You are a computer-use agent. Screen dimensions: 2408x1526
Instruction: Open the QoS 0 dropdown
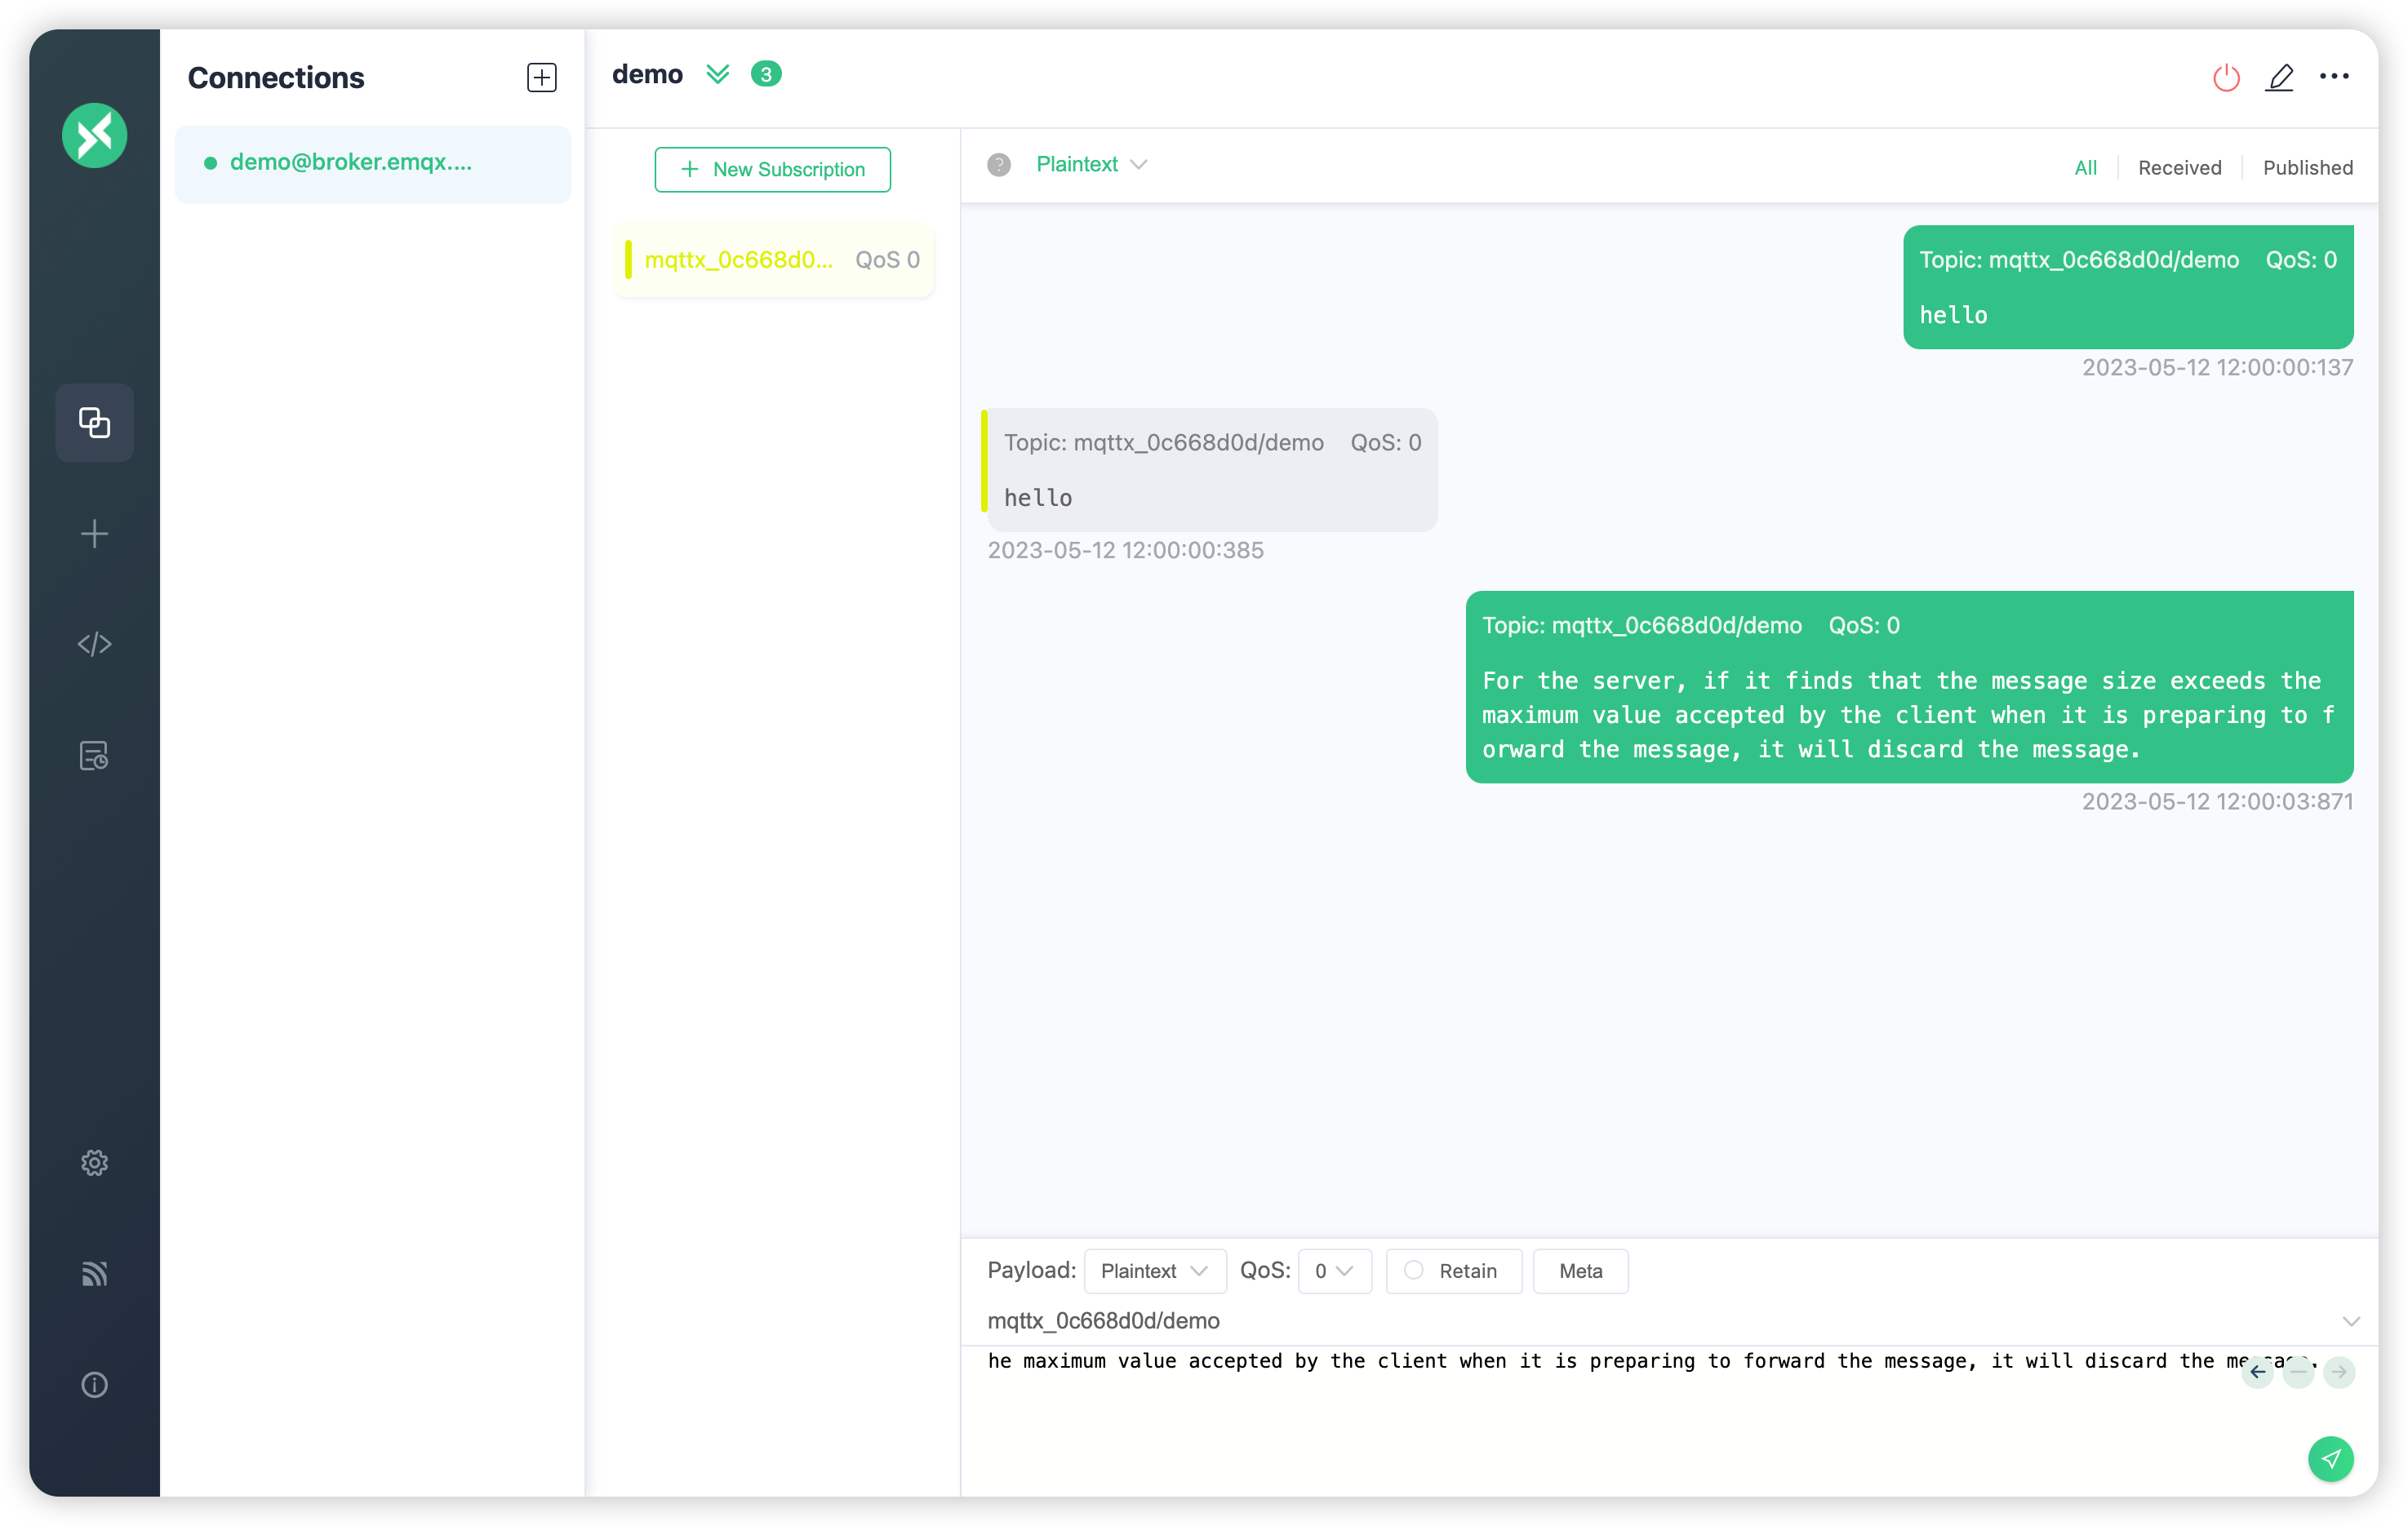(x=1333, y=1270)
